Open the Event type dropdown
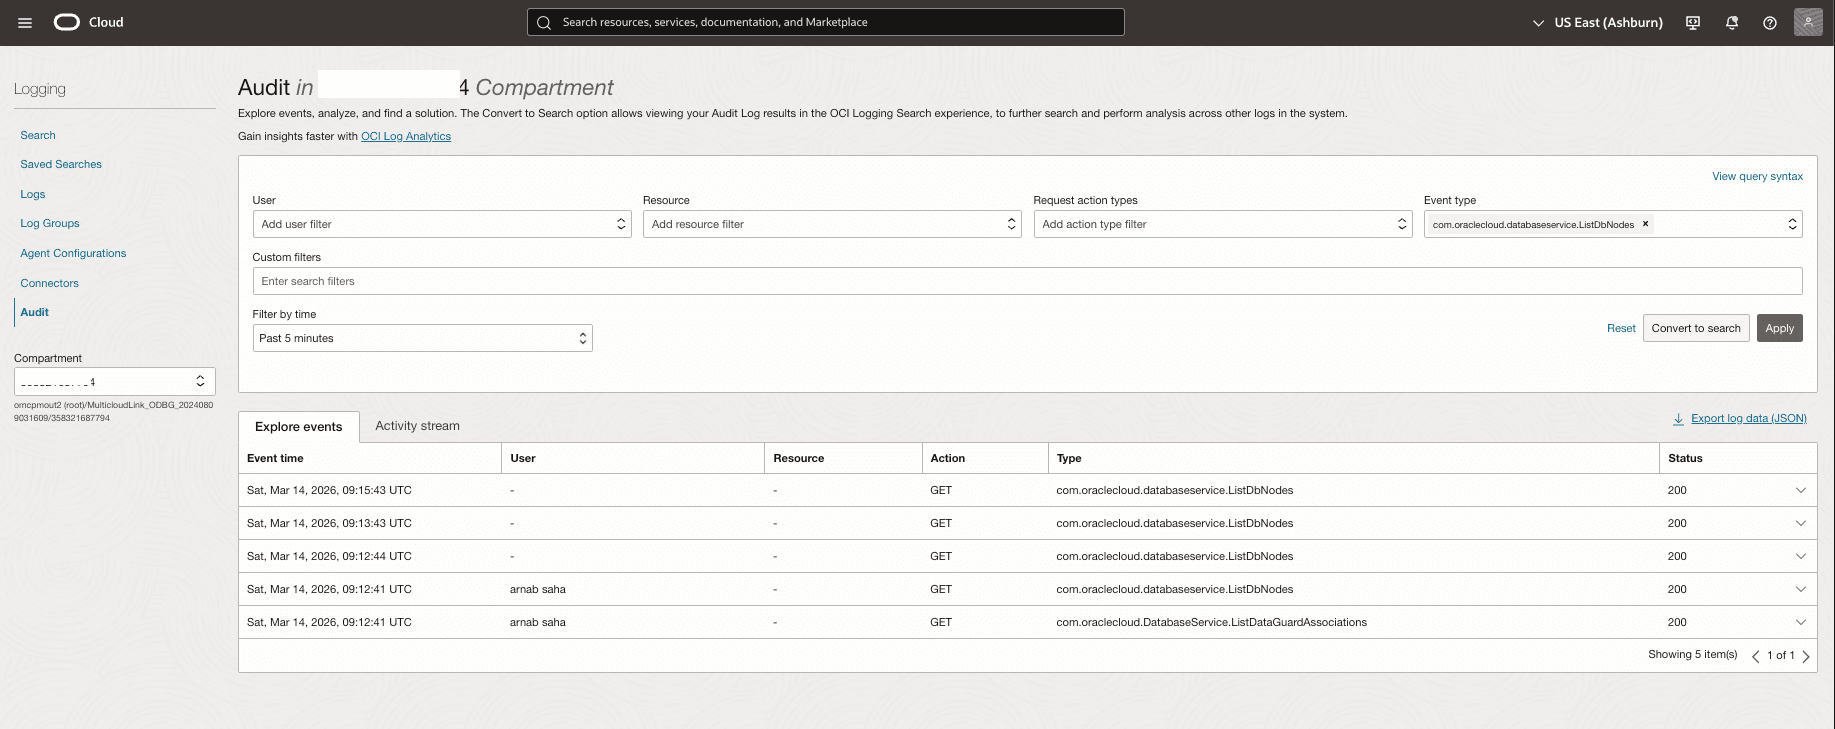Screen dimensions: 1835x729 click(x=1613, y=224)
